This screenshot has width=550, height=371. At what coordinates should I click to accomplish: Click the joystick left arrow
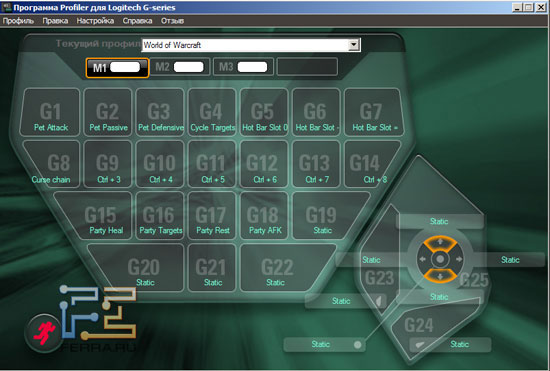pyautogui.click(x=423, y=259)
